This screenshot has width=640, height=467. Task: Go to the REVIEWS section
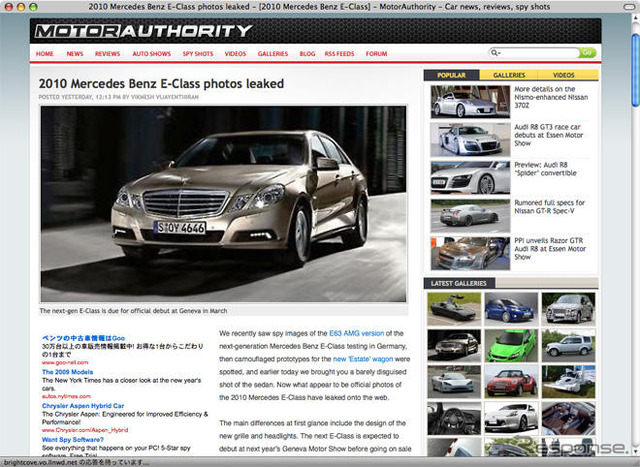(107, 53)
